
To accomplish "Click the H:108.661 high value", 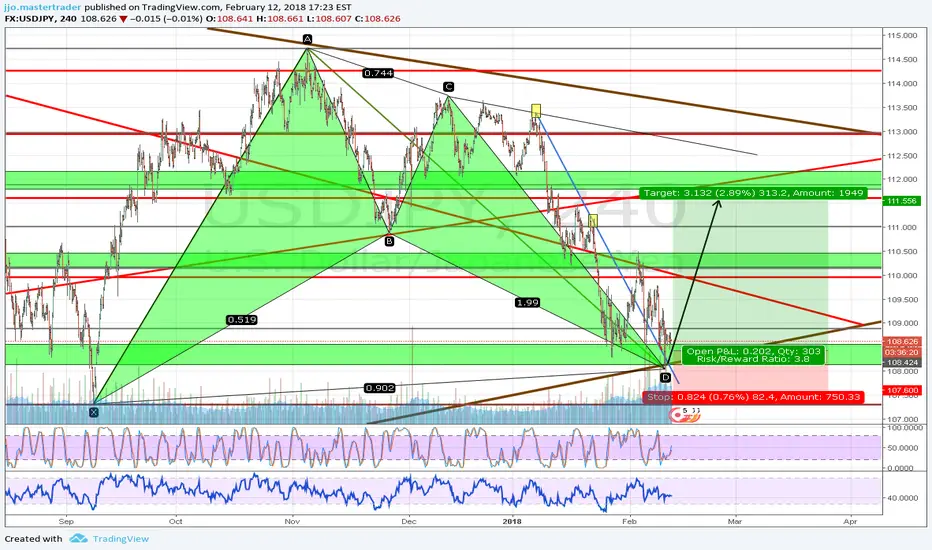I will [x=280, y=18].
